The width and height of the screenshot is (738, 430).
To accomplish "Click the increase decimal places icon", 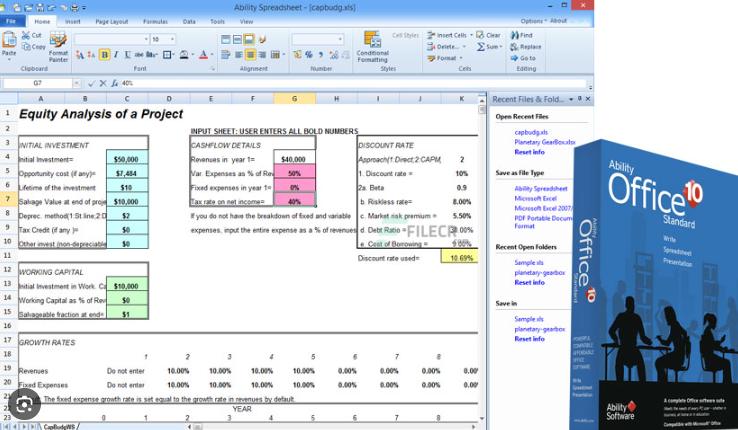I will (x=334, y=55).
